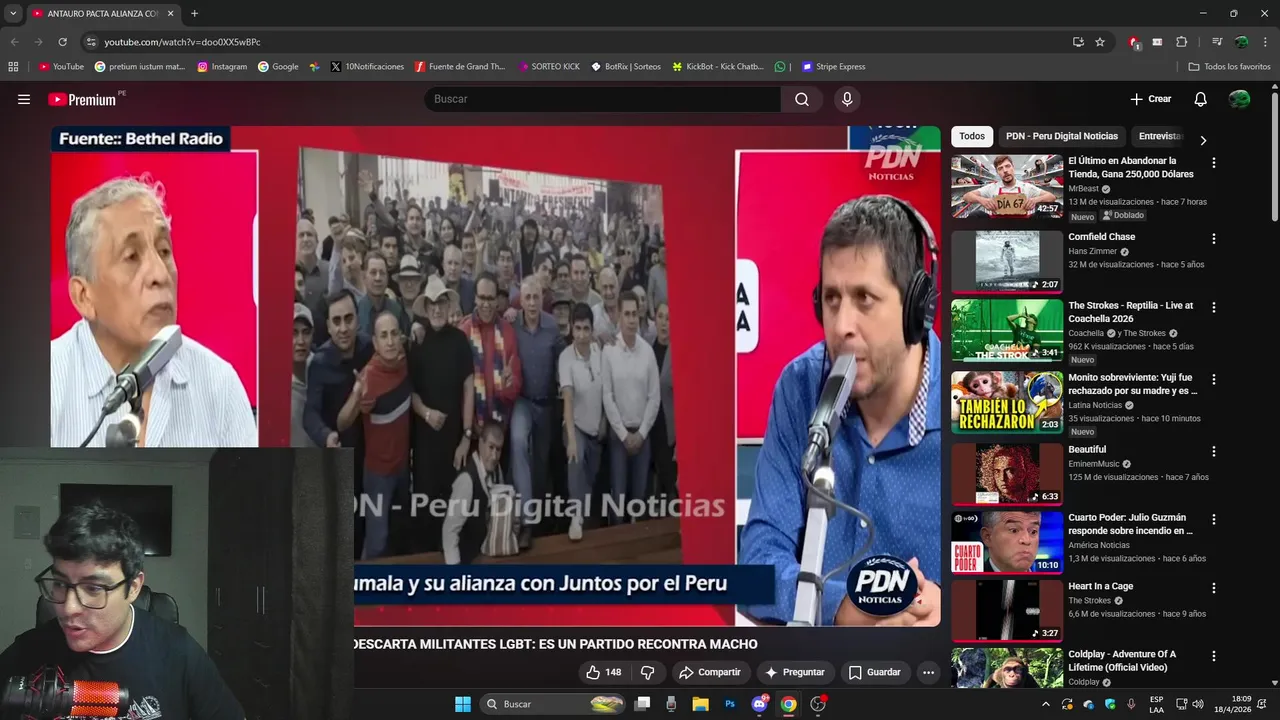
Task: Start voice search with microphone icon
Action: point(847,99)
